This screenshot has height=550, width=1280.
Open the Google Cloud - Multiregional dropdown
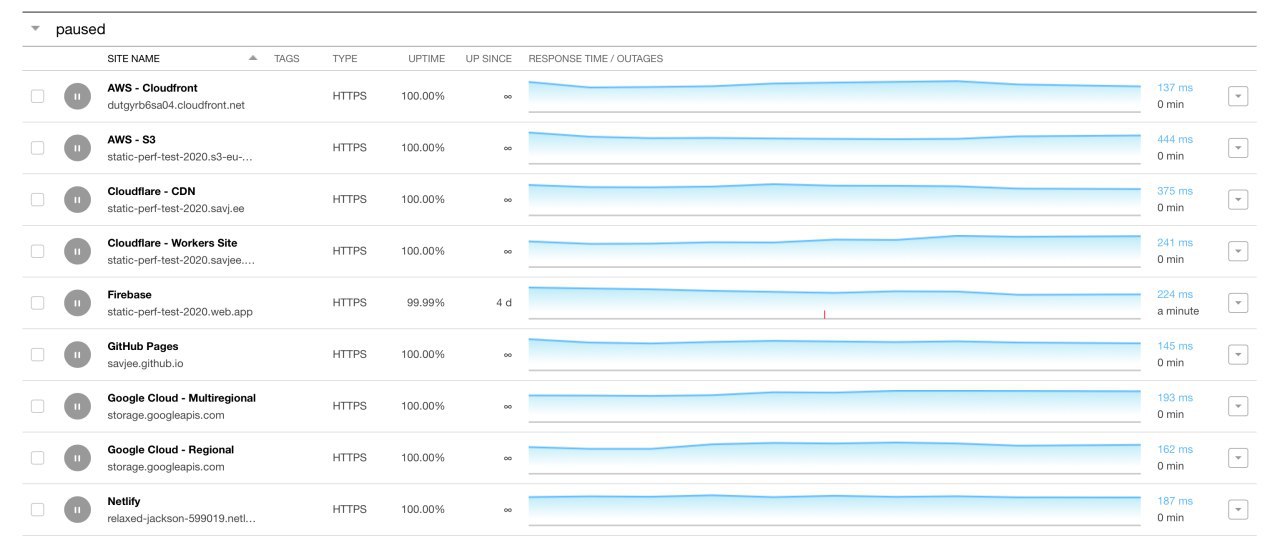click(1237, 406)
